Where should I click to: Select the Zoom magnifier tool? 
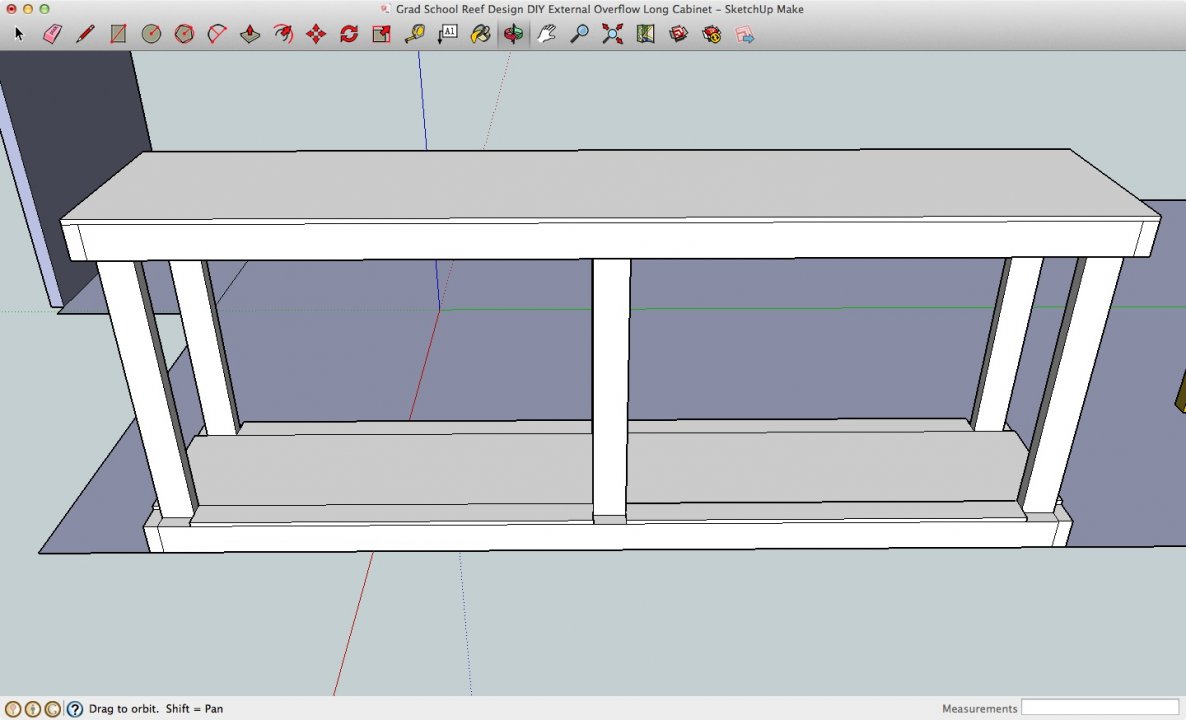coord(579,34)
